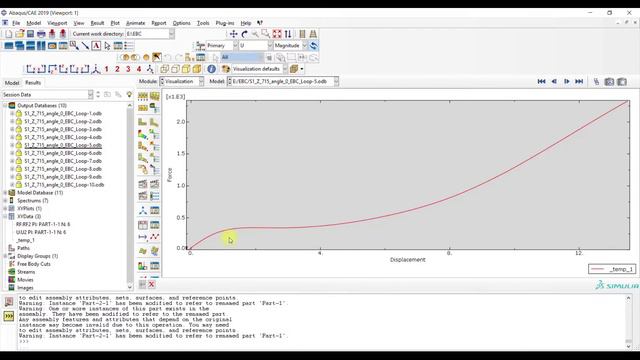The height and width of the screenshot is (360, 640).
Task: Select _temp_1 XY data item
Action: tap(25, 240)
